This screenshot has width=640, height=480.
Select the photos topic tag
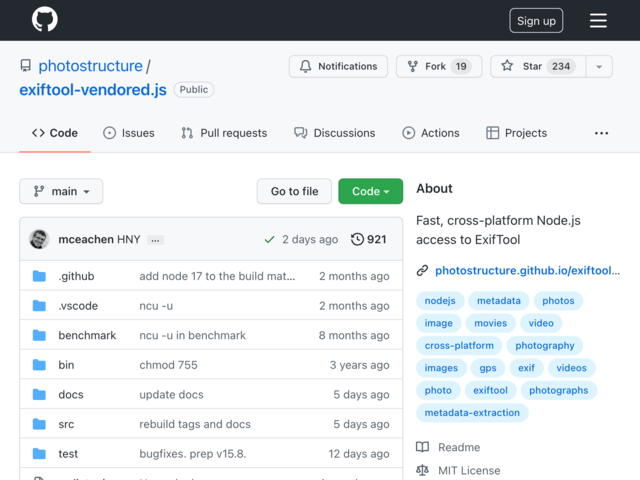(558, 301)
